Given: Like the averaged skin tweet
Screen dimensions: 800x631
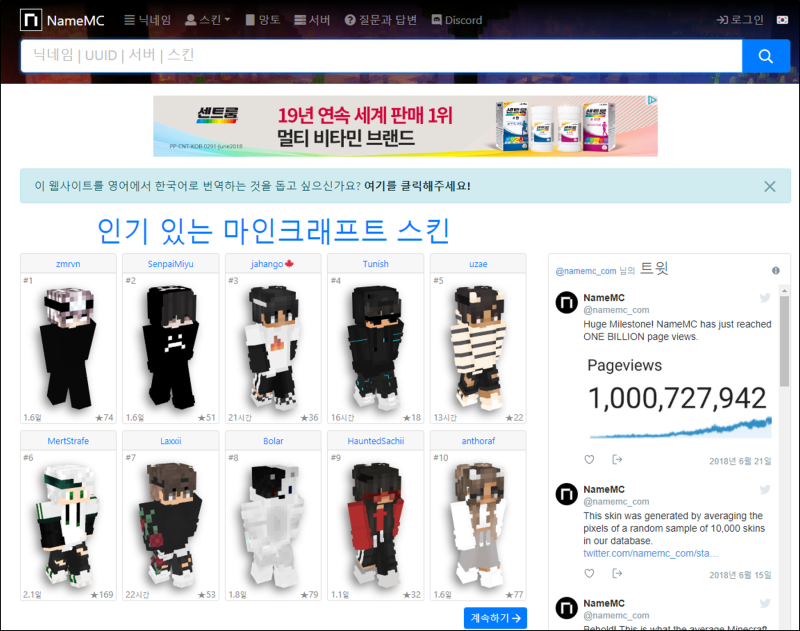Looking at the screenshot, I should pos(589,573).
